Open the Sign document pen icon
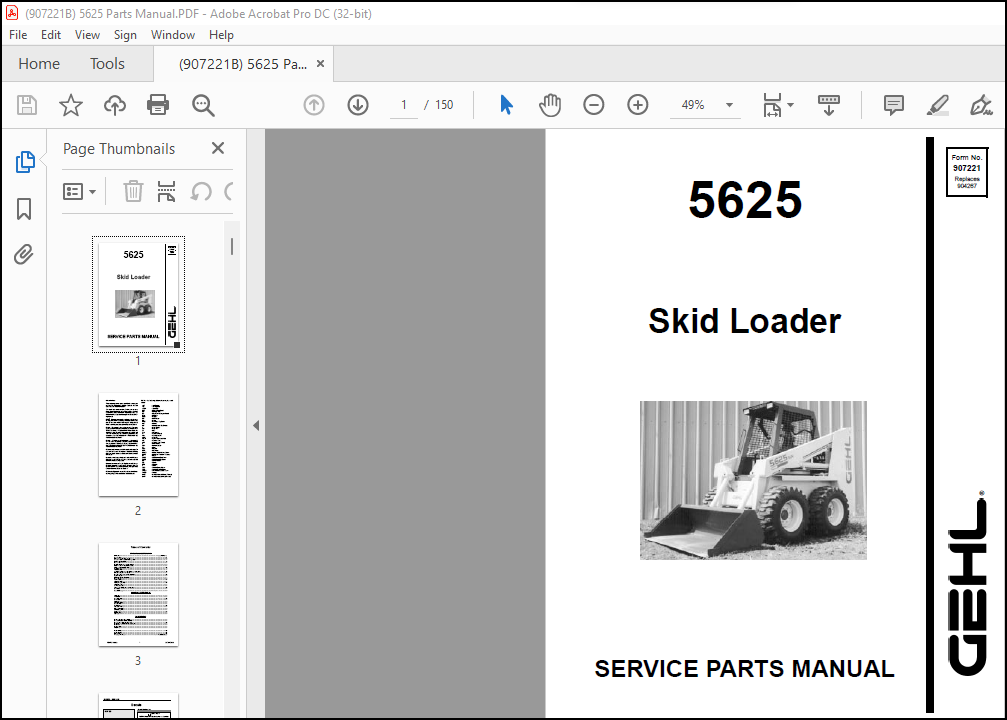This screenshot has width=1007, height=720. (981, 105)
